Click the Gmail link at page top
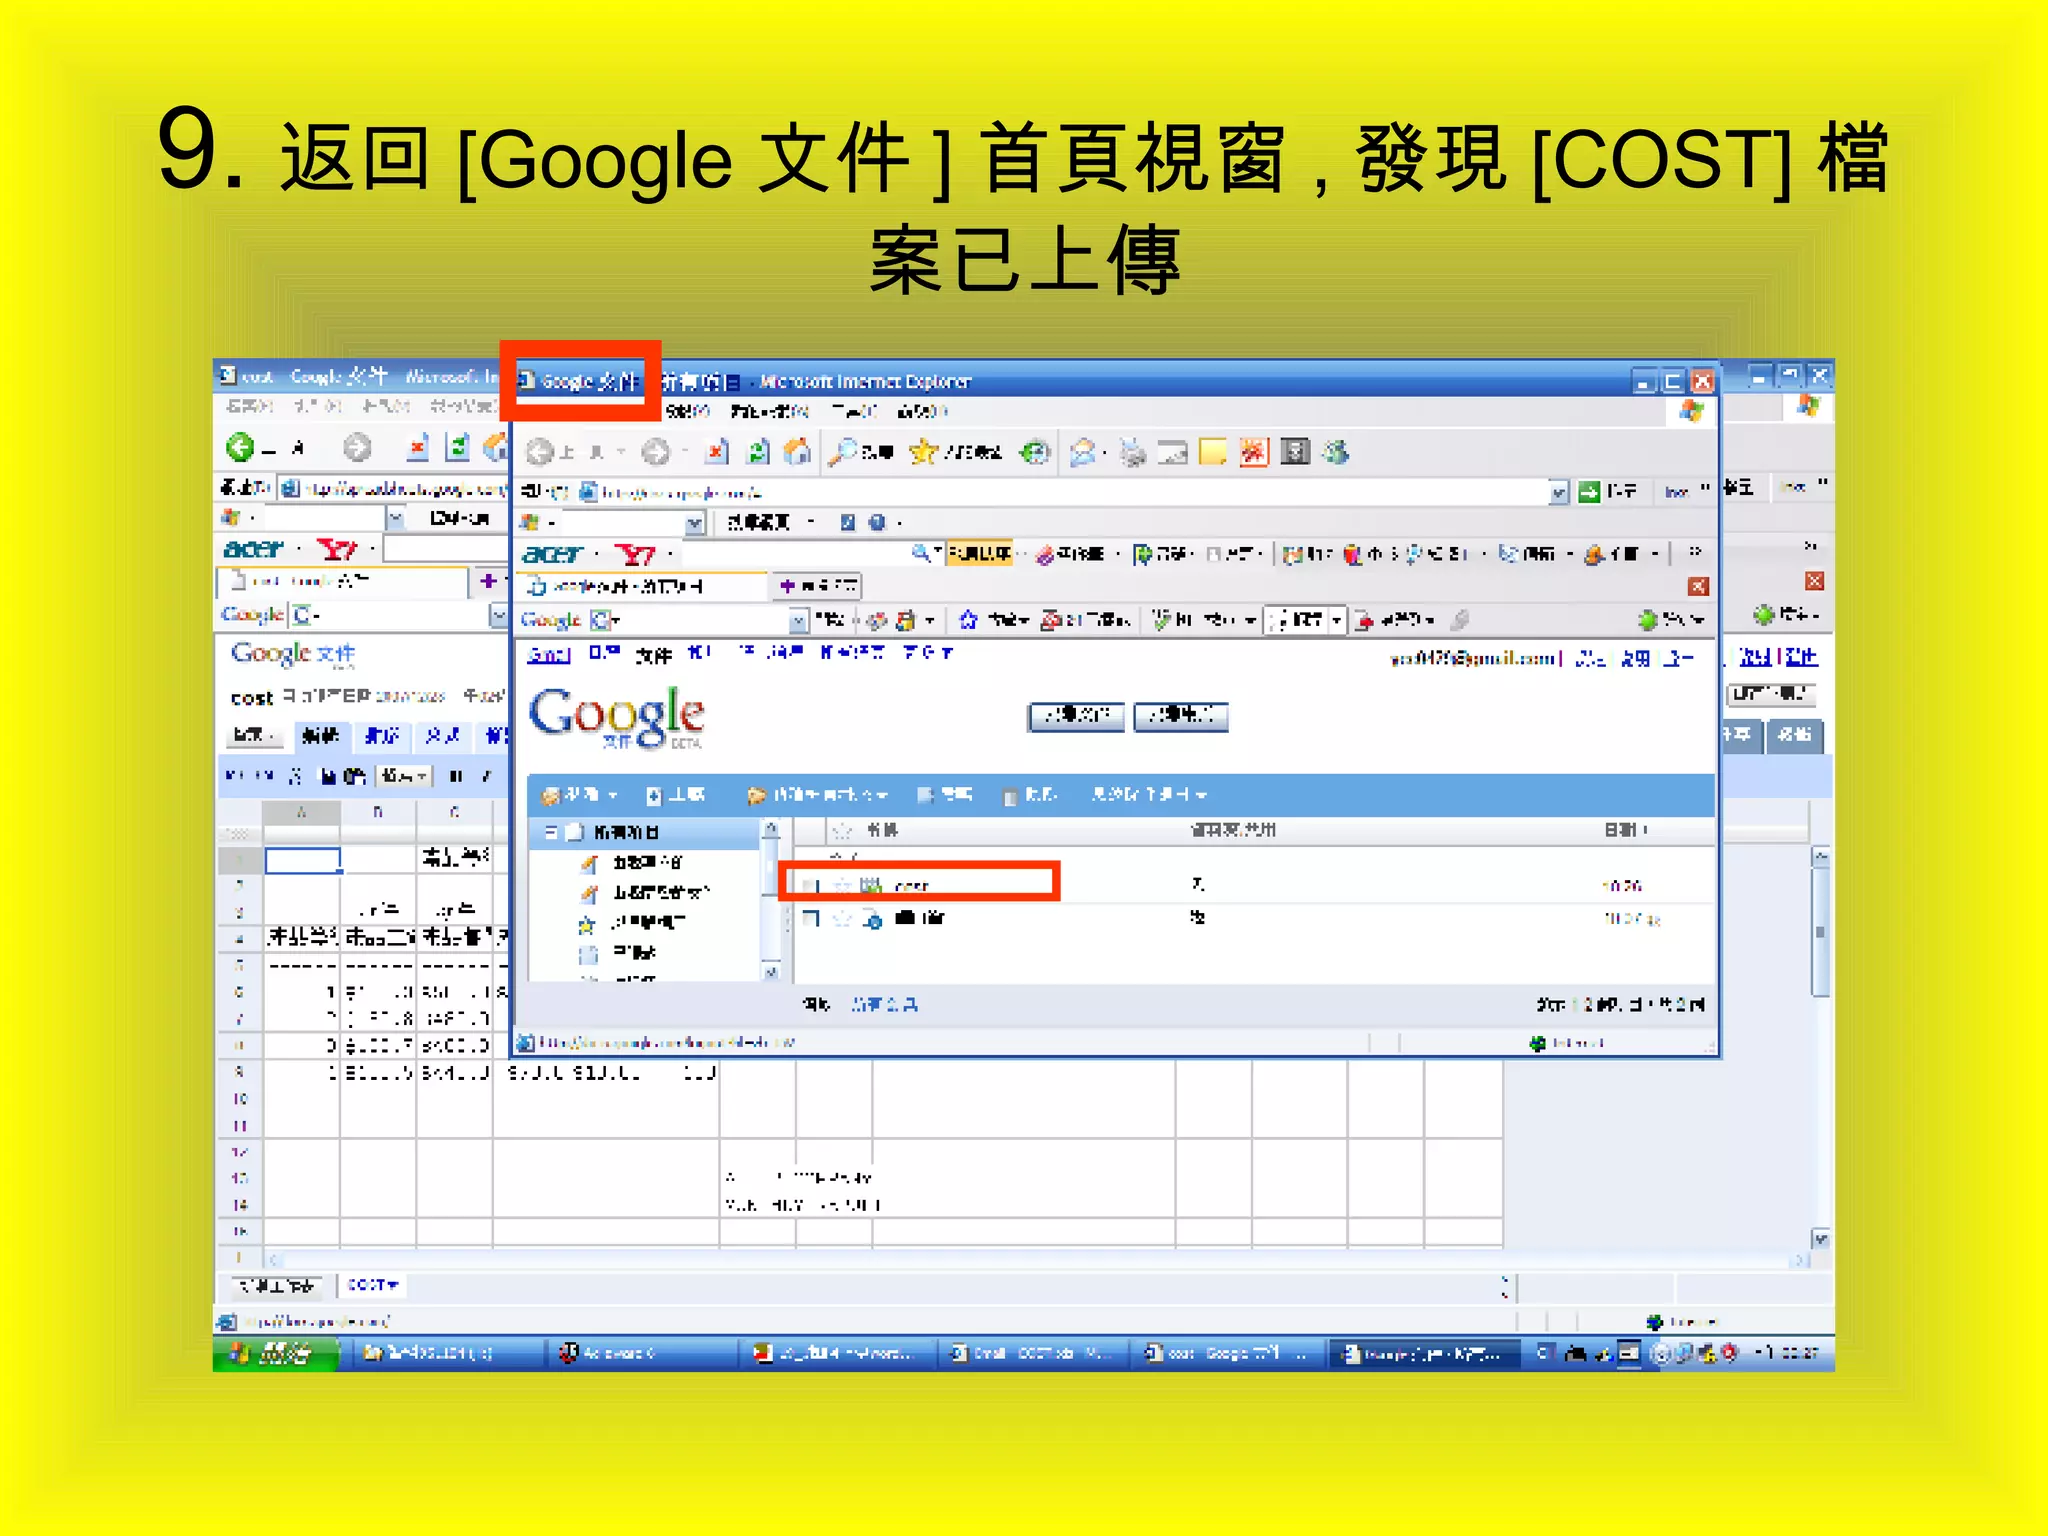The image size is (2048, 1536). [548, 654]
